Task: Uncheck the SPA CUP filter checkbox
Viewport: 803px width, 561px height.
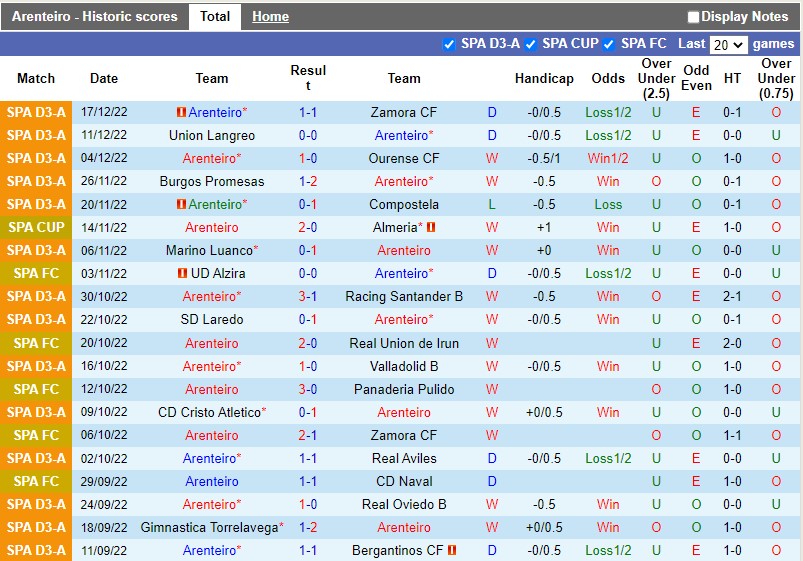Action: [x=531, y=44]
